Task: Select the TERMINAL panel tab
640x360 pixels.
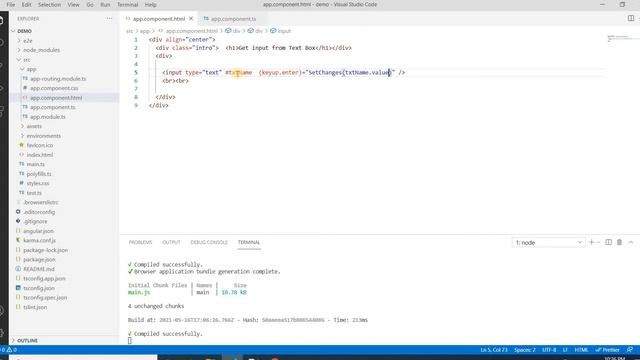Action: pos(249,242)
